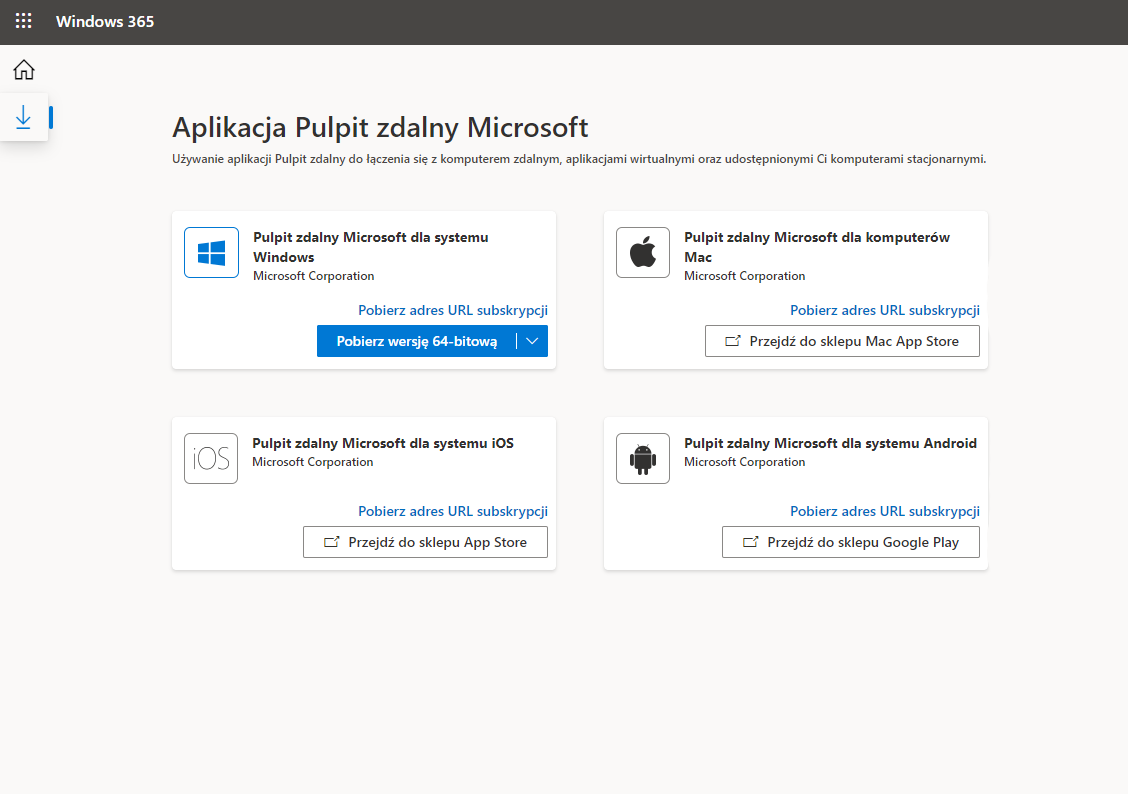The height and width of the screenshot is (794, 1128).
Task: Click the Windows logo app icon
Action: point(211,252)
